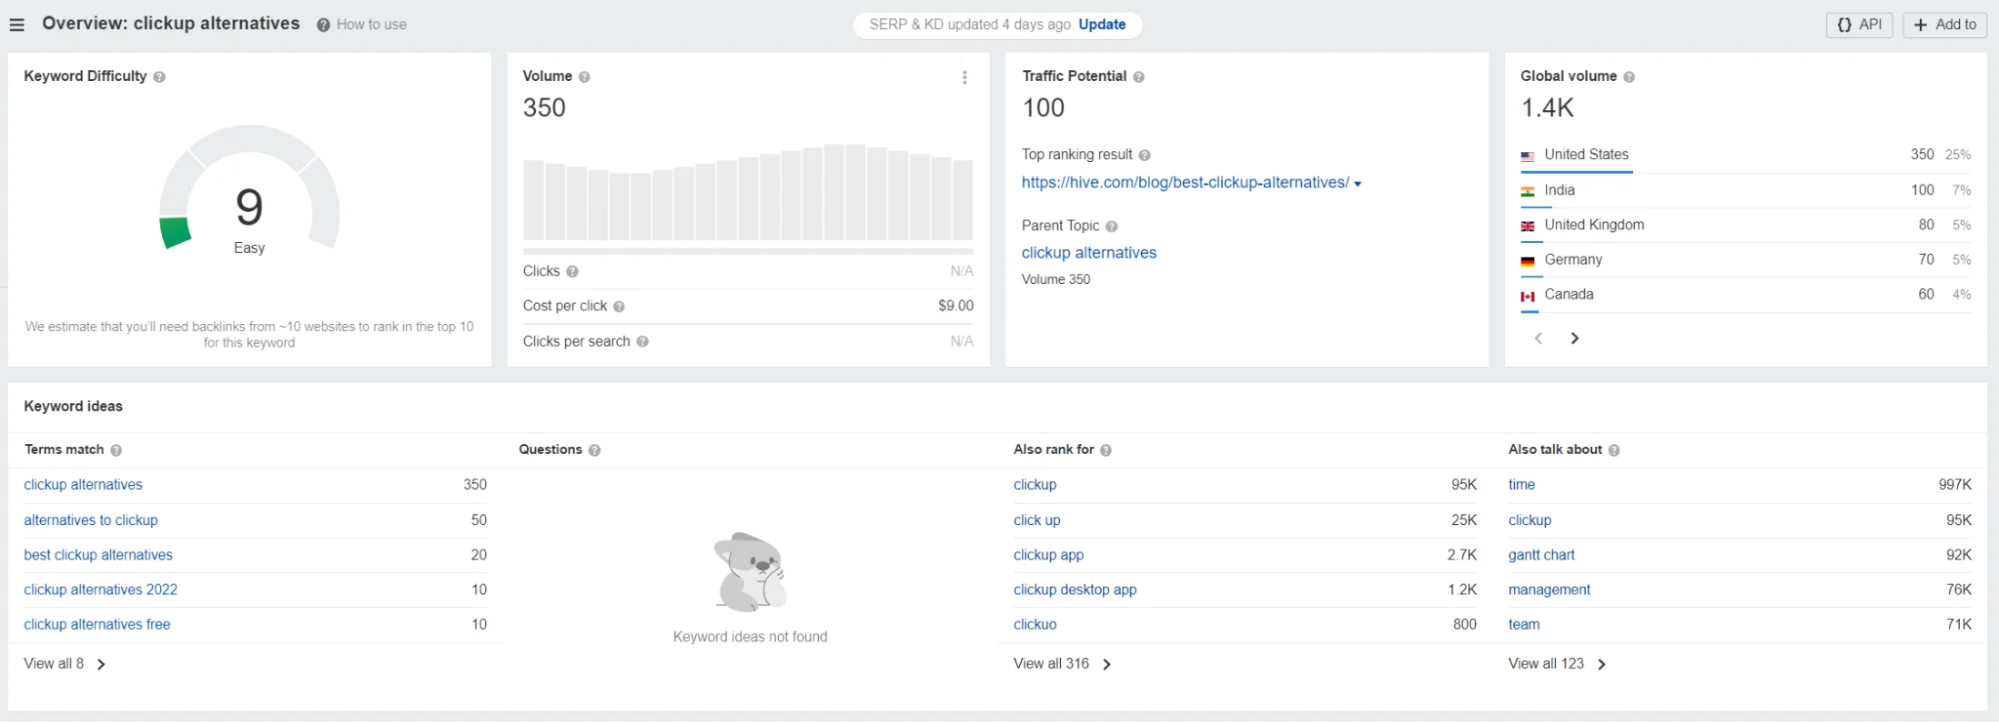Click the View all 123 arrow

tap(1602, 665)
